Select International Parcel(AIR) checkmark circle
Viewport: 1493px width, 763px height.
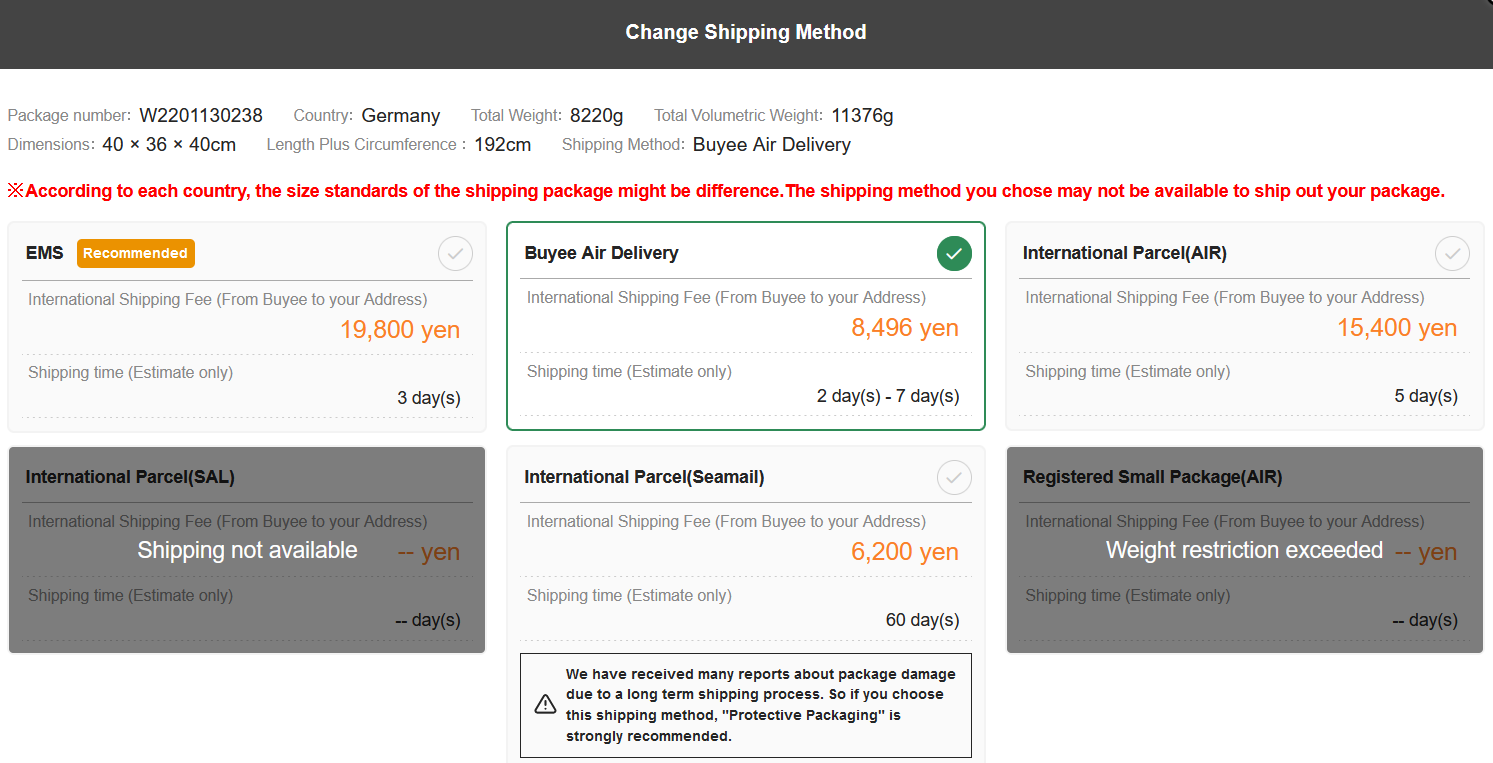click(1452, 254)
